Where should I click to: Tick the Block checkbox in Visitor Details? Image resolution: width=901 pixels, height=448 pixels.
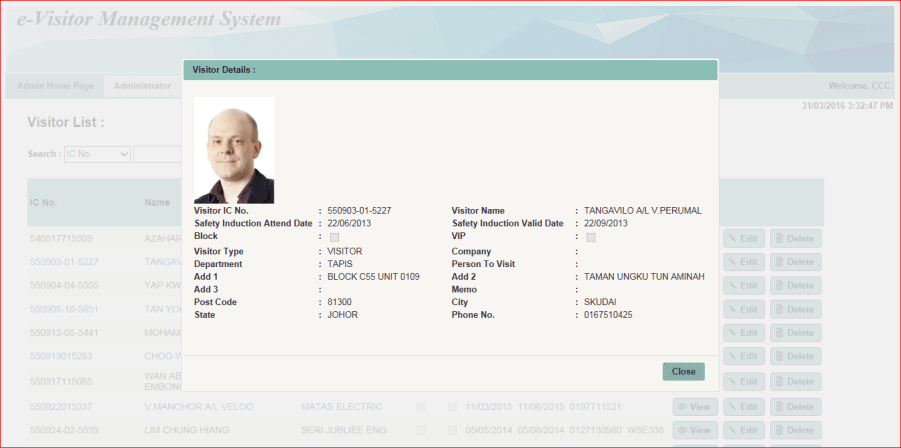334,237
